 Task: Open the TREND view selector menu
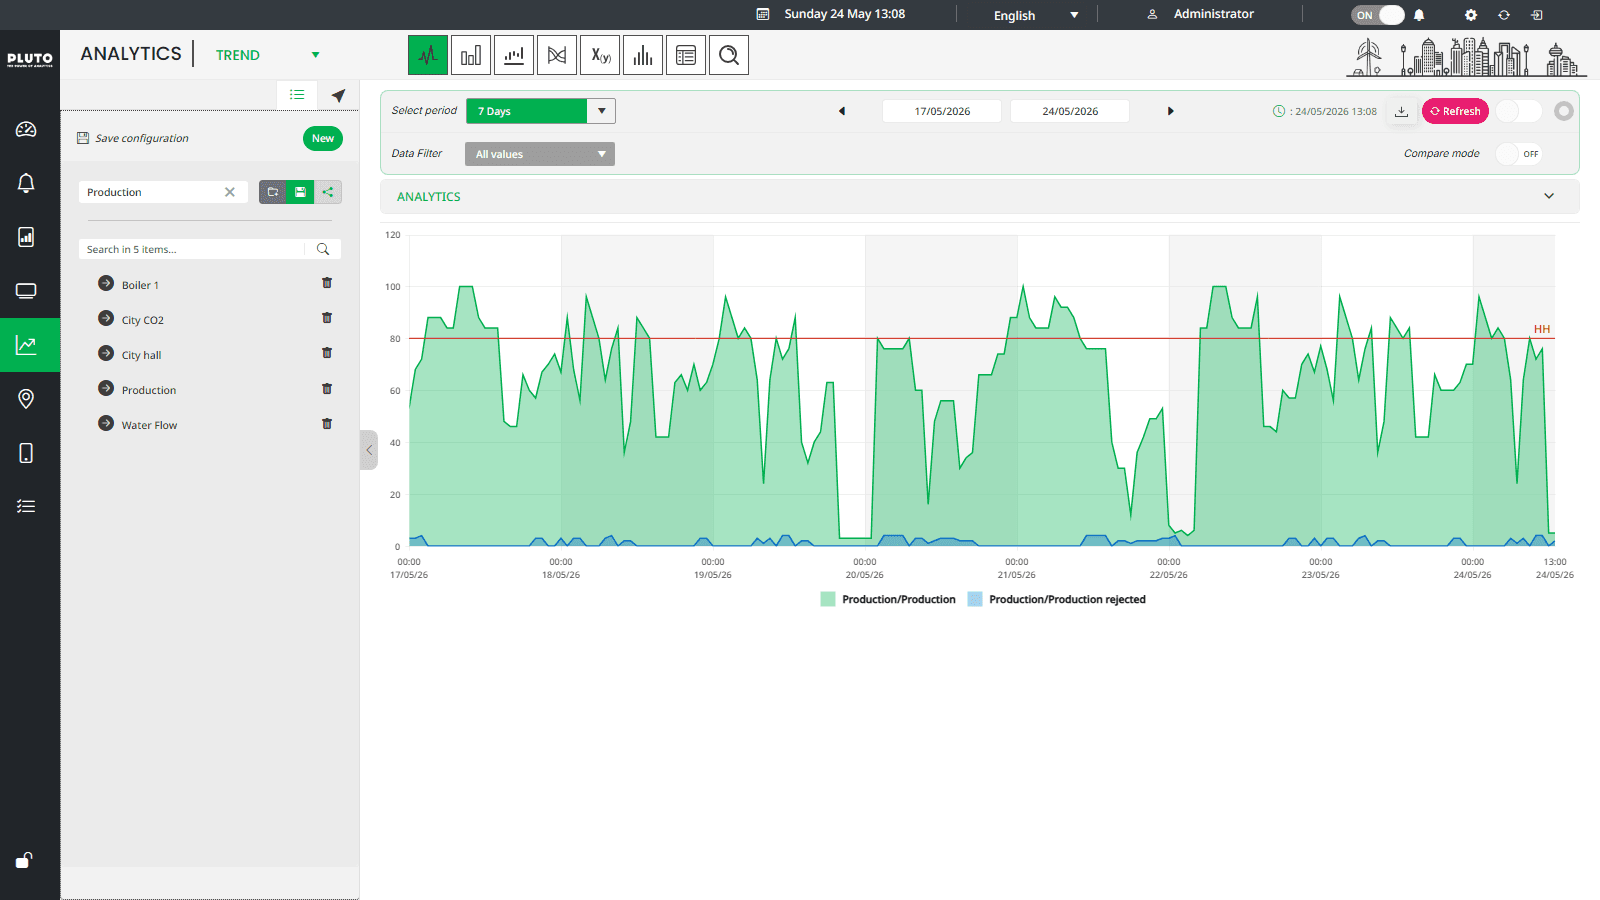tap(268, 55)
